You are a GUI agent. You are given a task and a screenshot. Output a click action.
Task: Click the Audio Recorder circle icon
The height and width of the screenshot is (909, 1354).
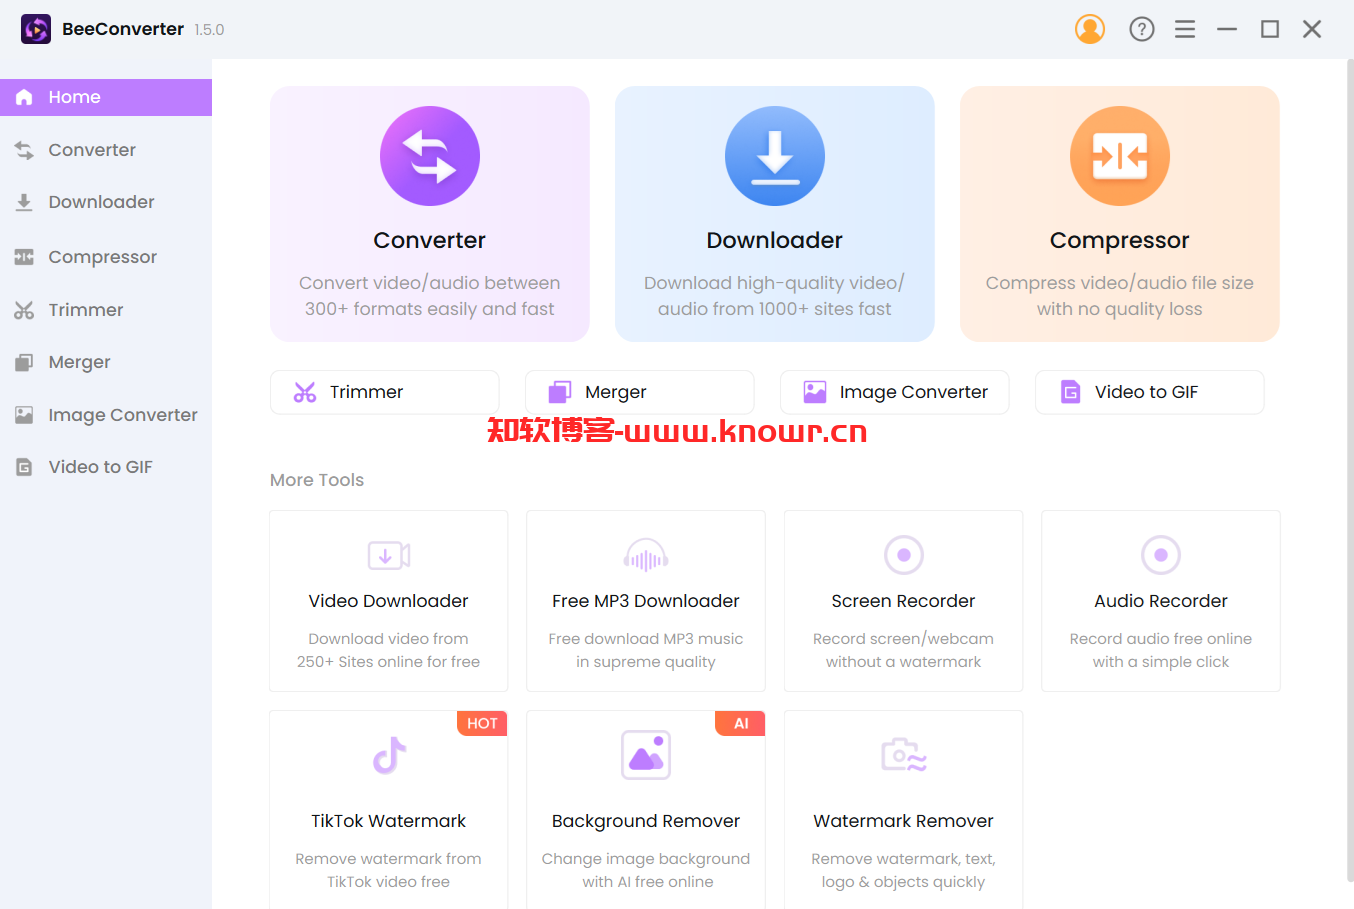(x=1161, y=555)
